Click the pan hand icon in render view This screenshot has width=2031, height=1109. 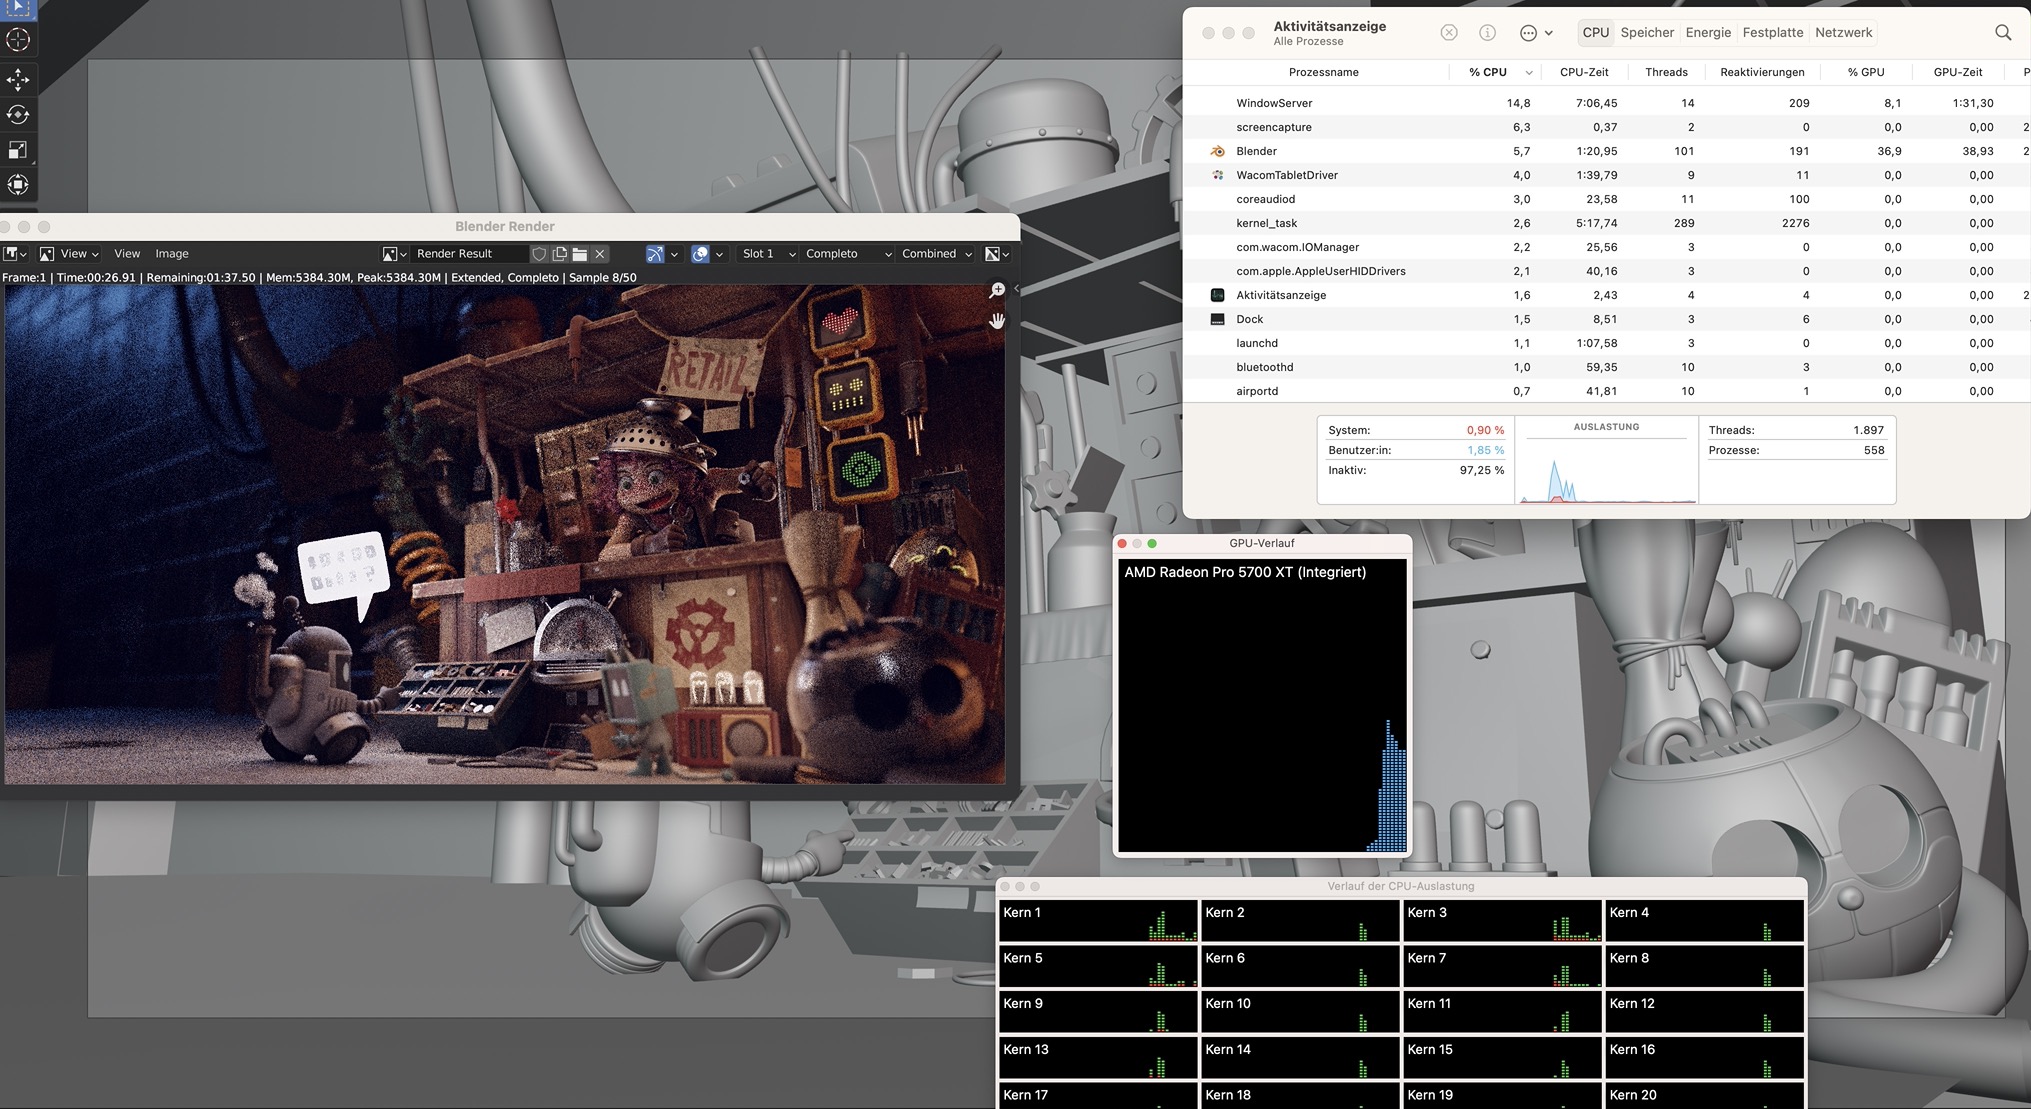pos(996,321)
